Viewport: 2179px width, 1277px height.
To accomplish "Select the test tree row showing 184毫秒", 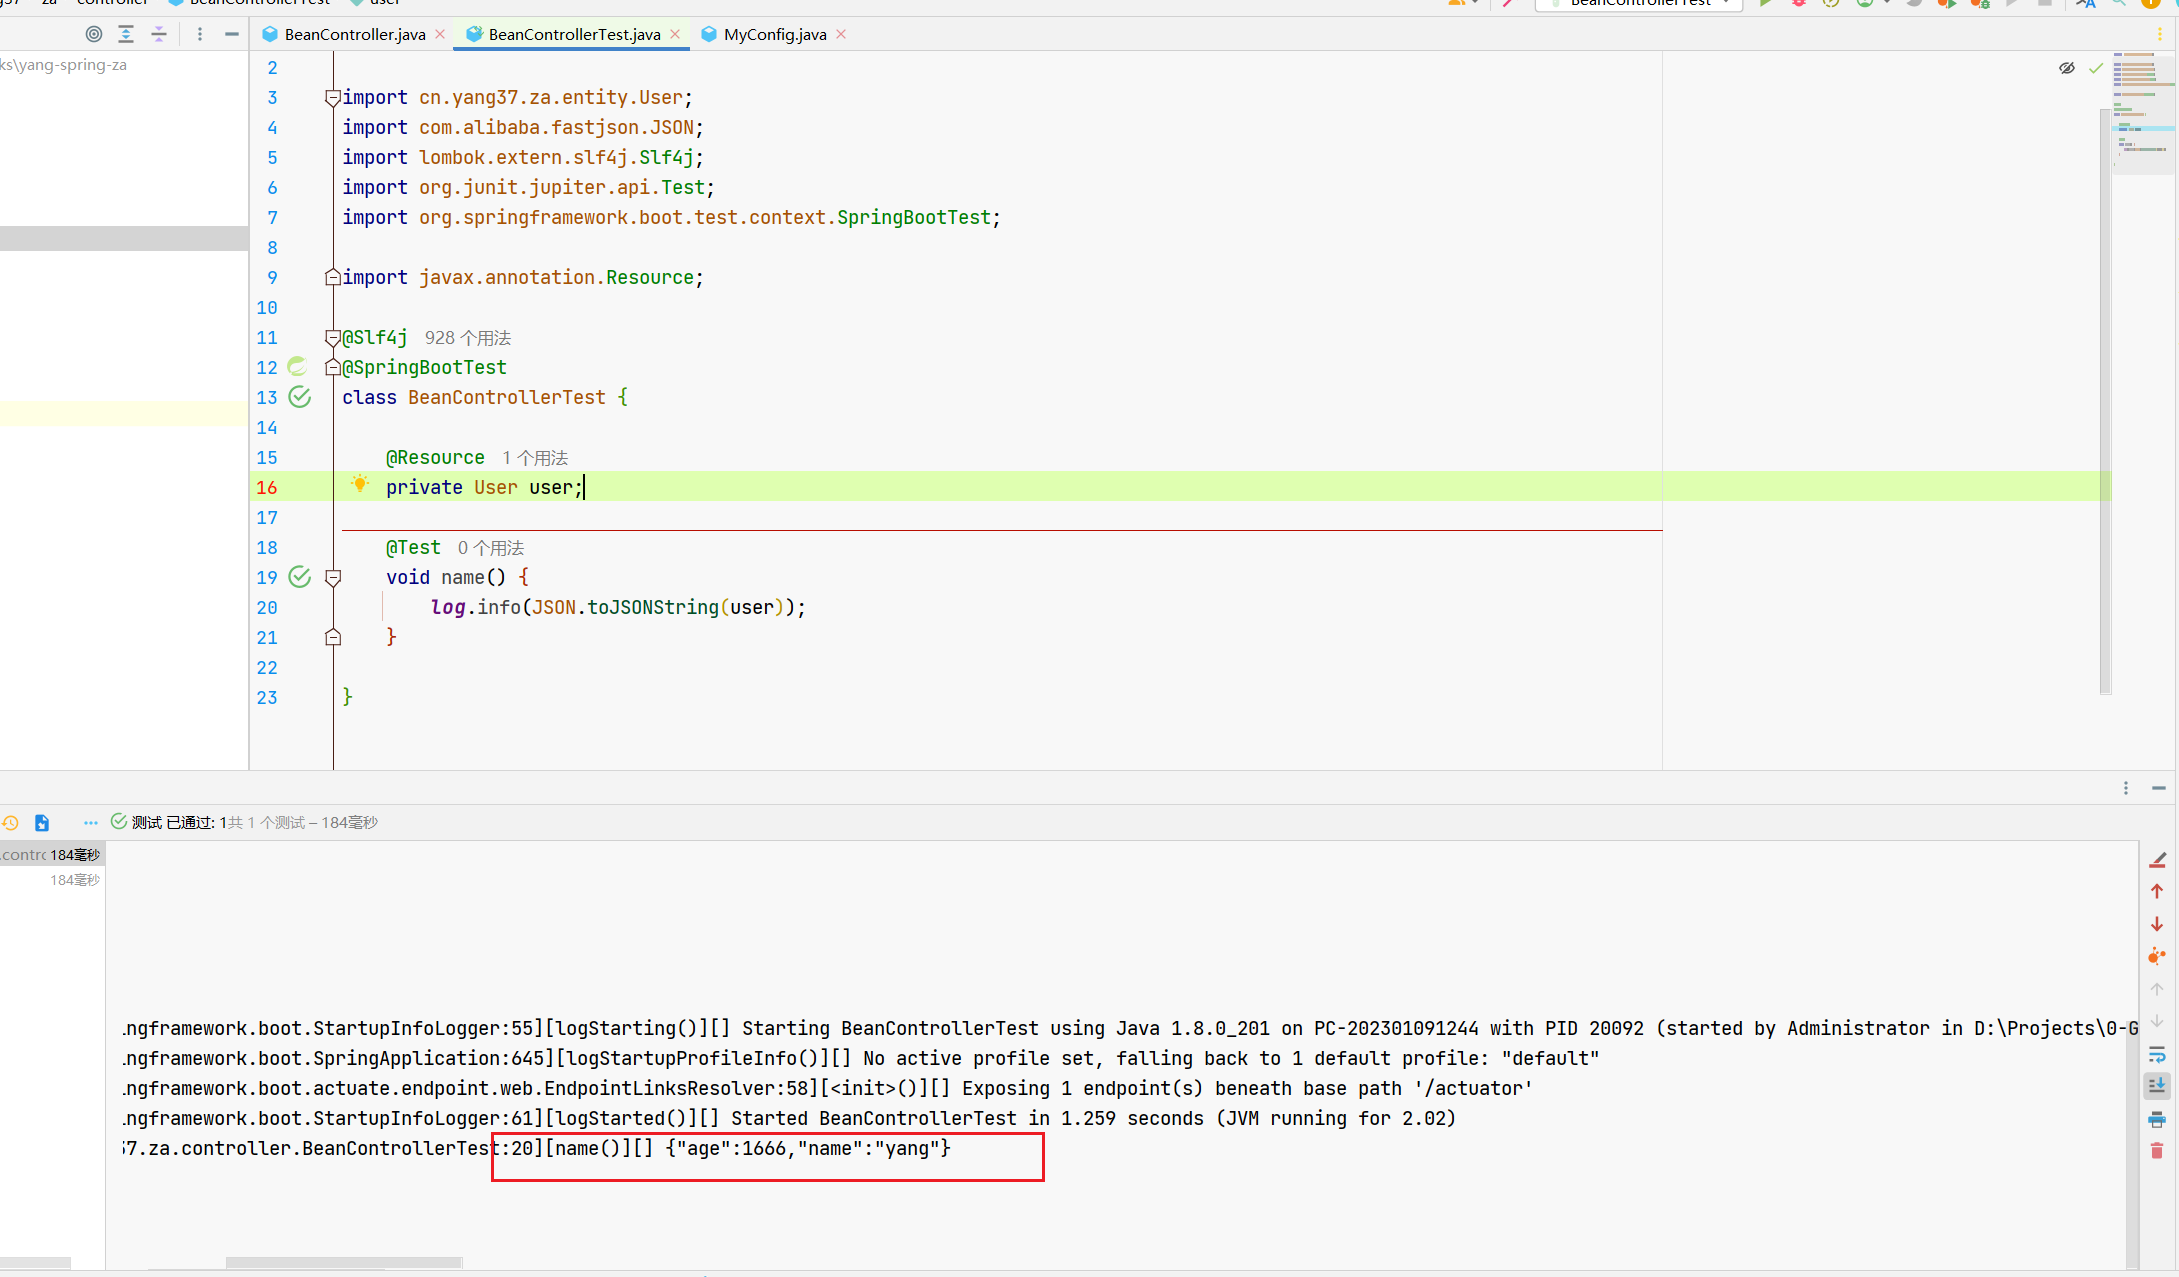I will [x=52, y=854].
